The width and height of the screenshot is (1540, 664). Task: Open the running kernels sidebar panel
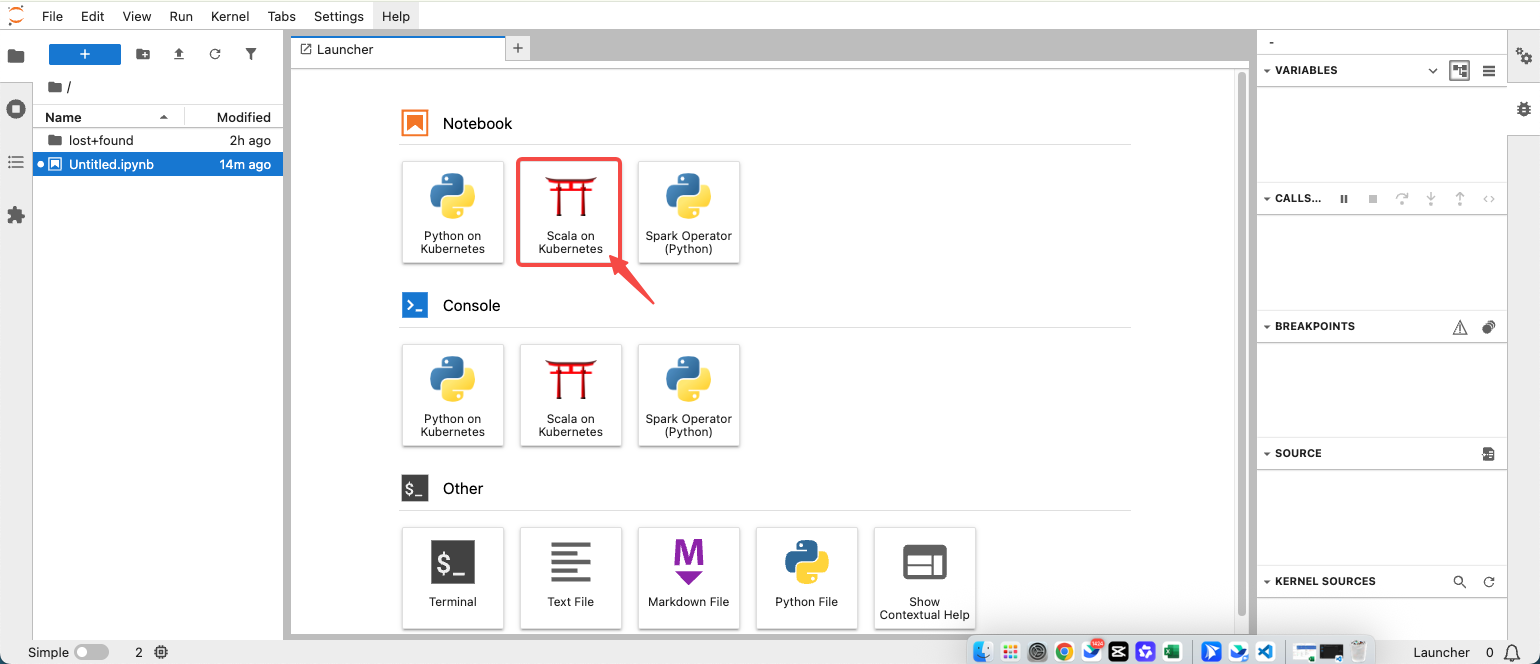coord(16,109)
